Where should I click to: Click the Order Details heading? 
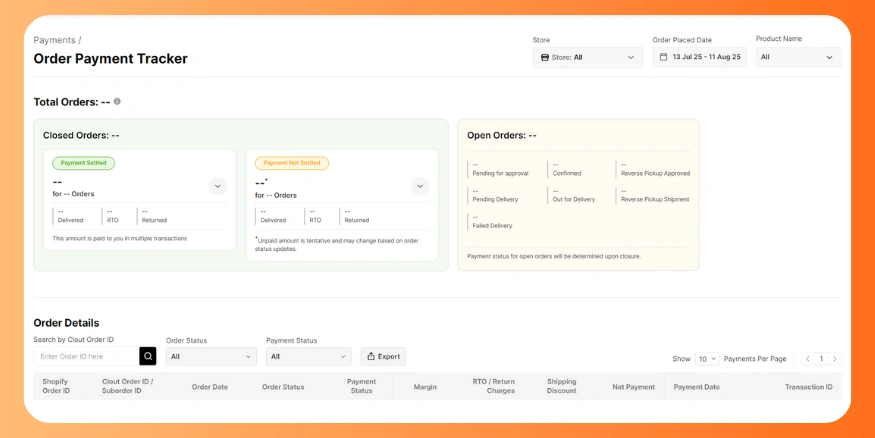pos(66,323)
